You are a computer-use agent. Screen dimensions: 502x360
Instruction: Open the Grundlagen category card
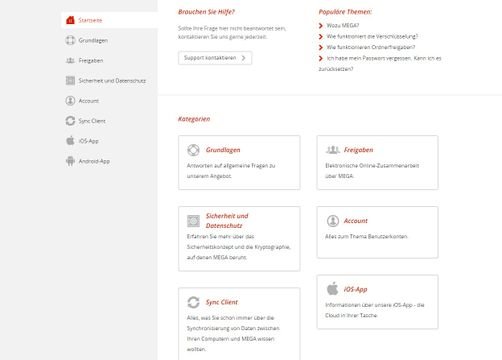tap(239, 163)
